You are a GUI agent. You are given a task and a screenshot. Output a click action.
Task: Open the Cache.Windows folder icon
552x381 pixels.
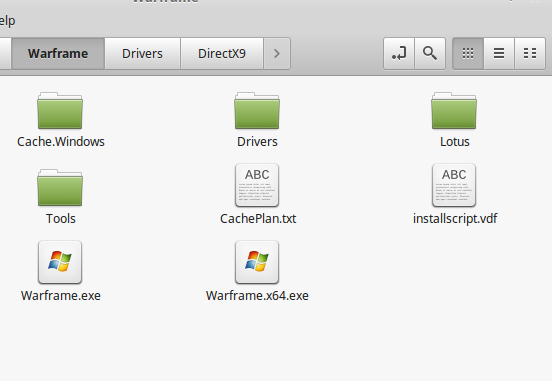(60, 111)
